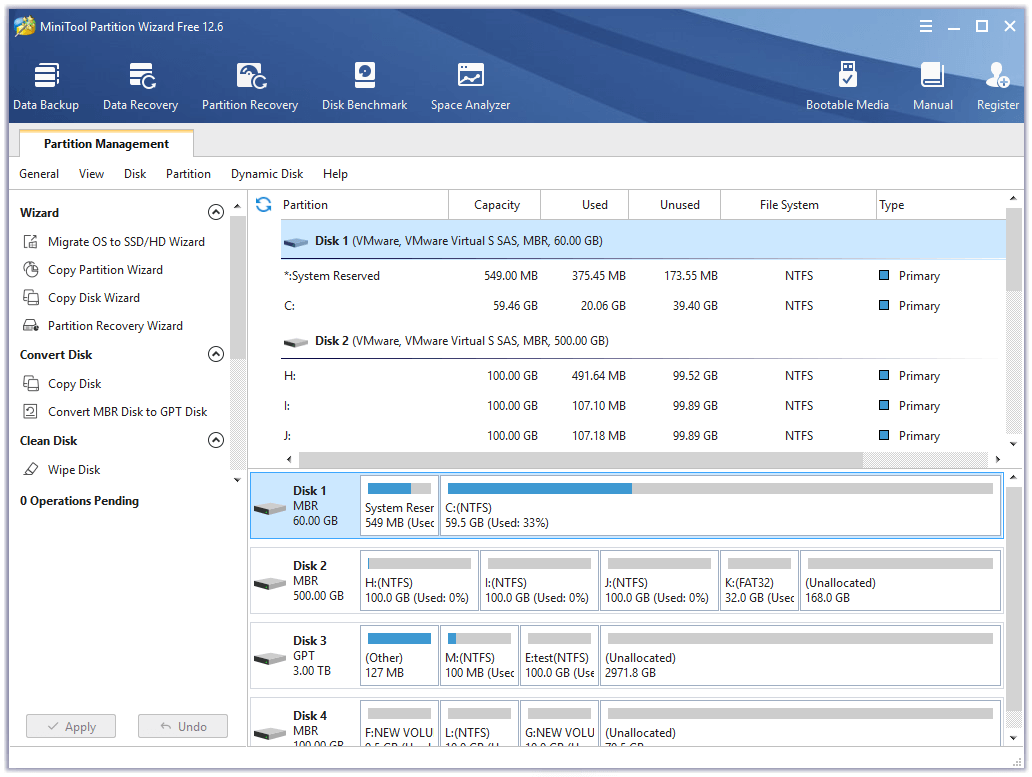This screenshot has height=777, width=1032.
Task: Select the System Reserved partition row
Action: [644, 276]
